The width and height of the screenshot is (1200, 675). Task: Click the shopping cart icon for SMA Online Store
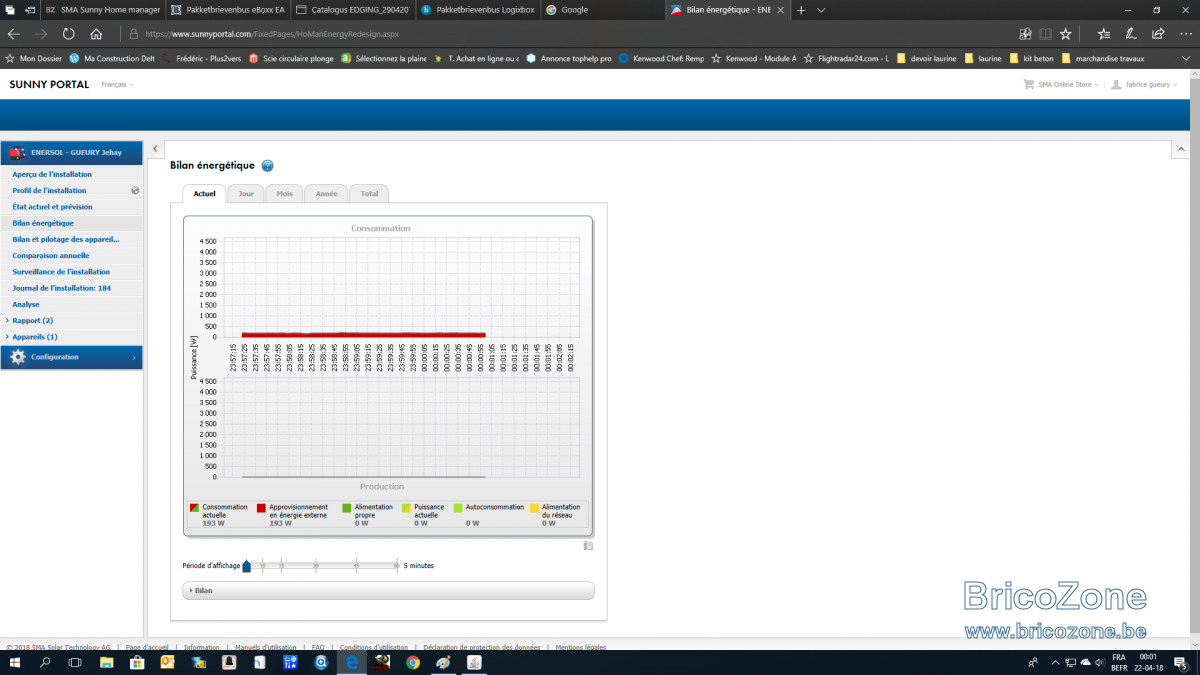click(1029, 85)
